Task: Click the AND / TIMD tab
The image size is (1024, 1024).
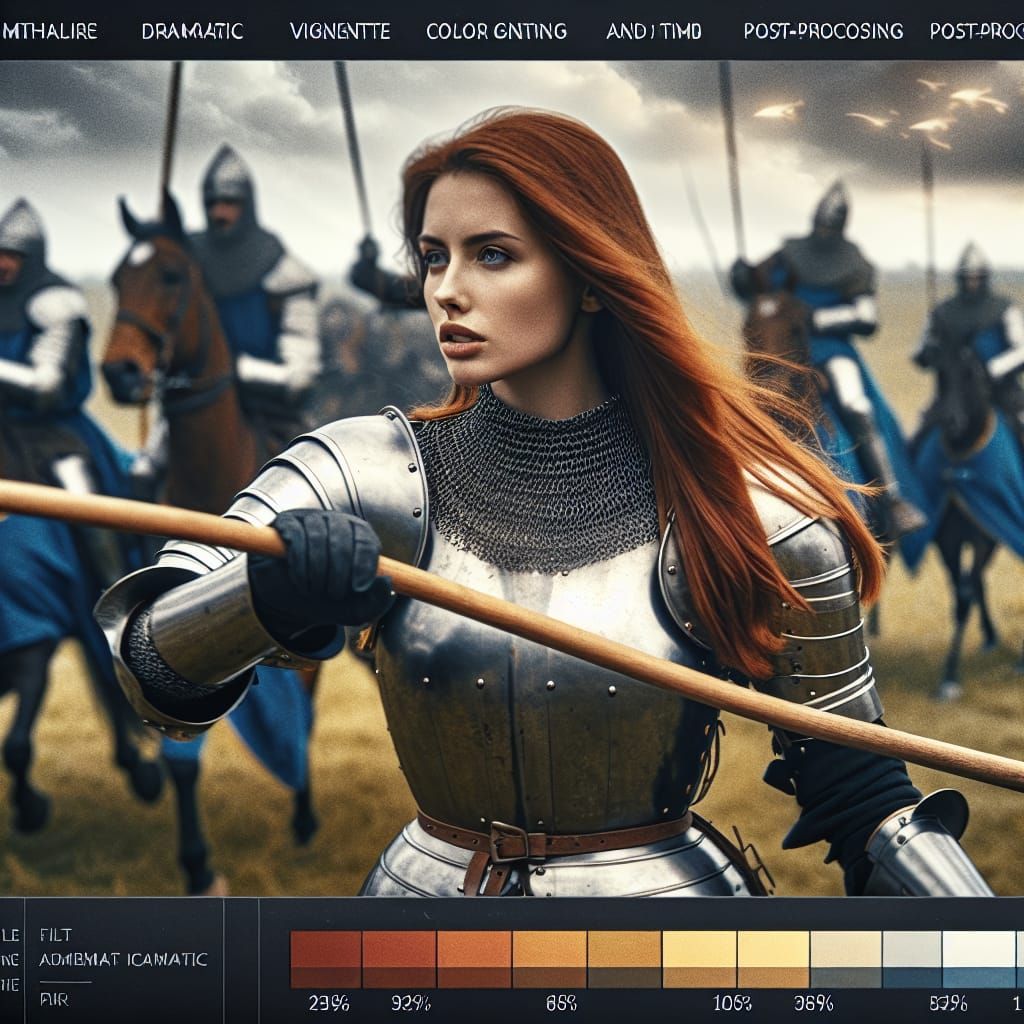Action: (654, 31)
